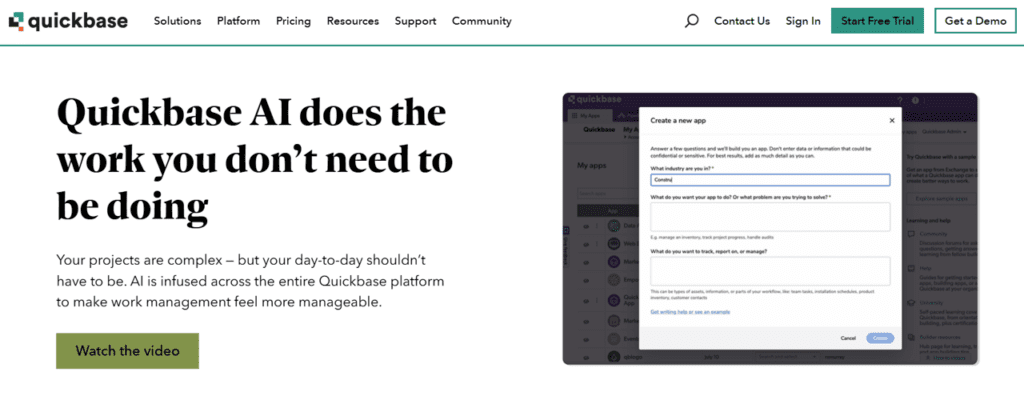Click the 'track, report on, or manage' box

[x=770, y=271]
